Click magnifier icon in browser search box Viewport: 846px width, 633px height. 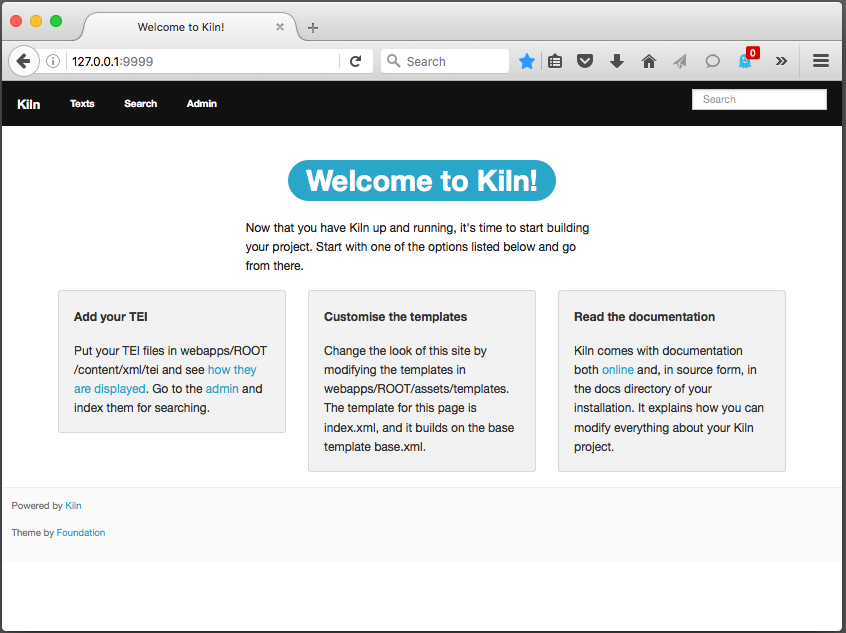pyautogui.click(x=394, y=61)
